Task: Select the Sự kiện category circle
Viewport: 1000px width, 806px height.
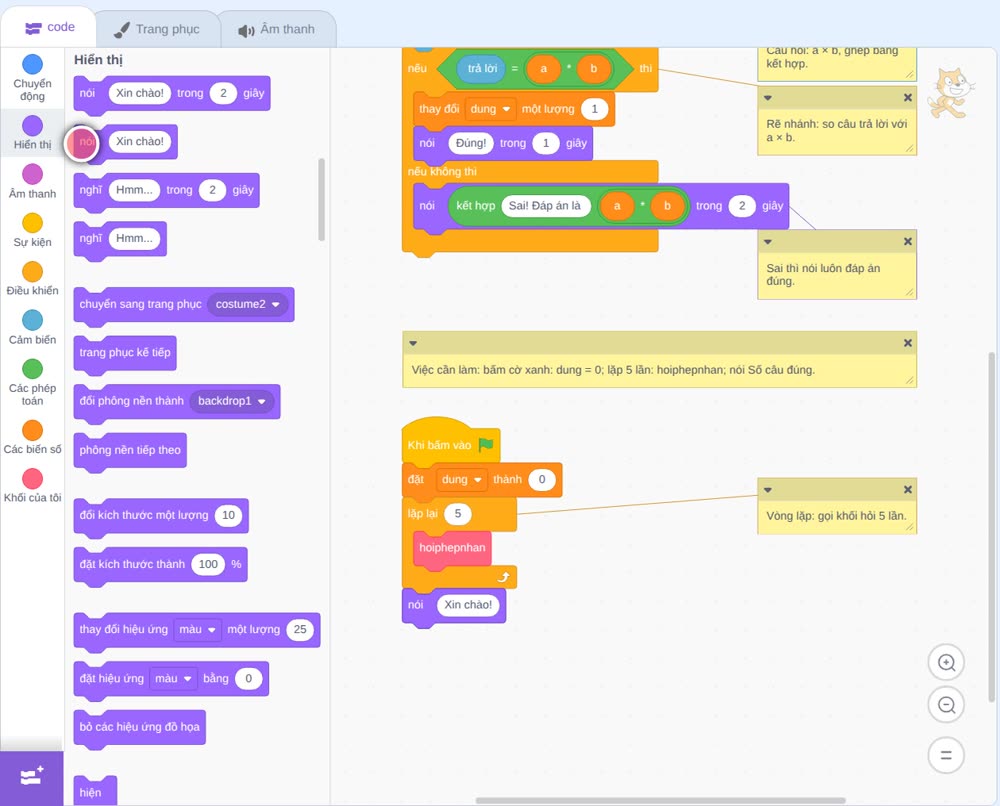Action: coord(33,223)
